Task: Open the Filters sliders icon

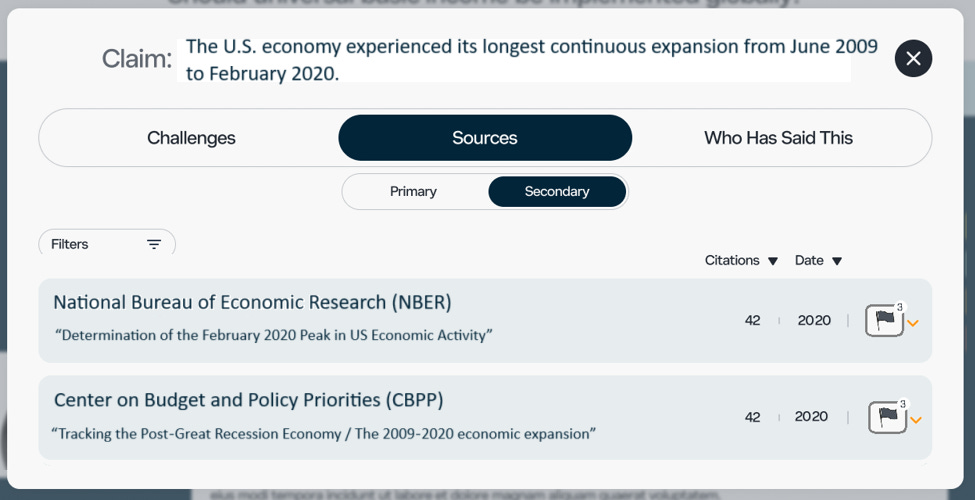Action: [154, 244]
